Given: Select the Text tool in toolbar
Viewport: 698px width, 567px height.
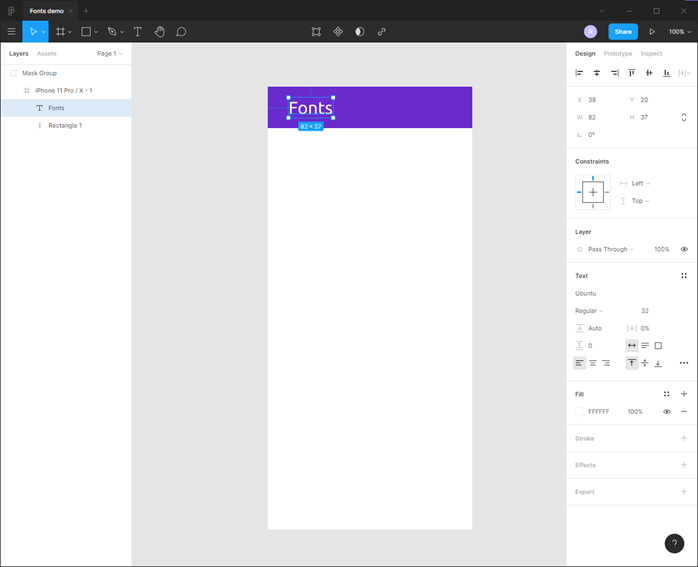Looking at the screenshot, I should point(138,32).
